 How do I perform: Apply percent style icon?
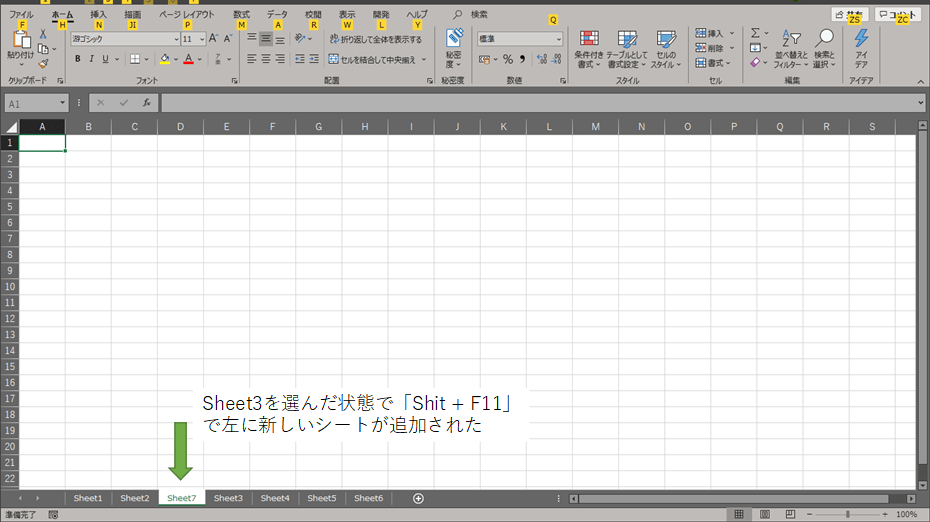click(508, 59)
